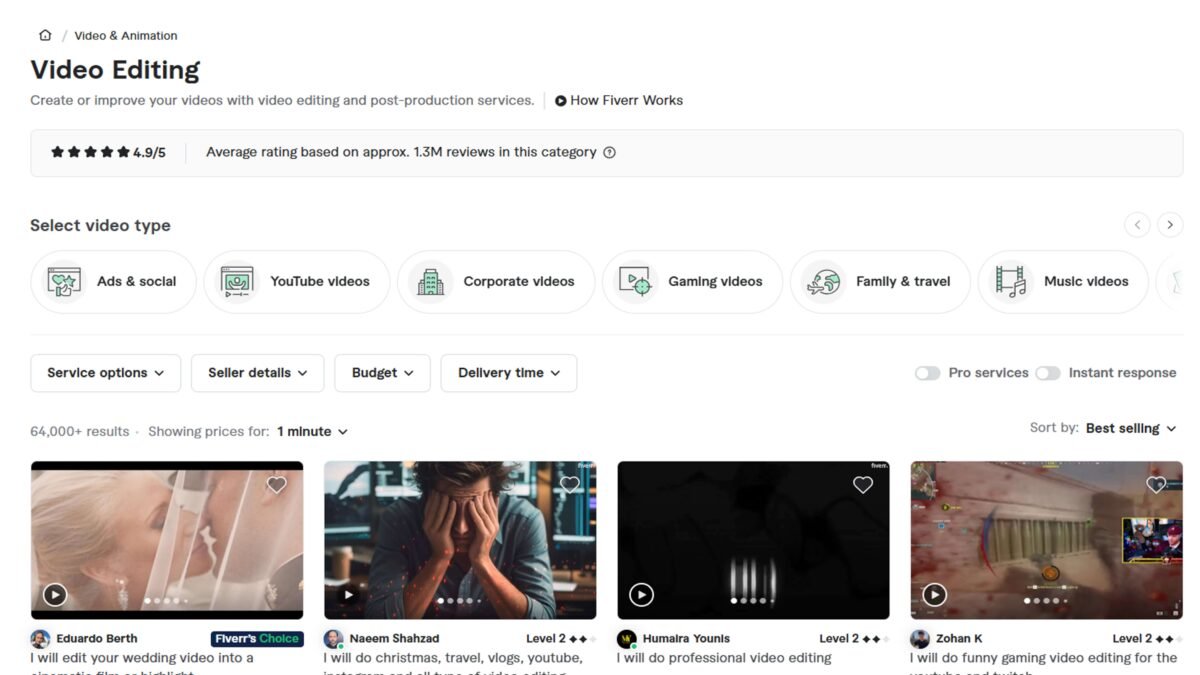
Task: Change the 1 minute price duration dropdown
Action: (x=312, y=432)
